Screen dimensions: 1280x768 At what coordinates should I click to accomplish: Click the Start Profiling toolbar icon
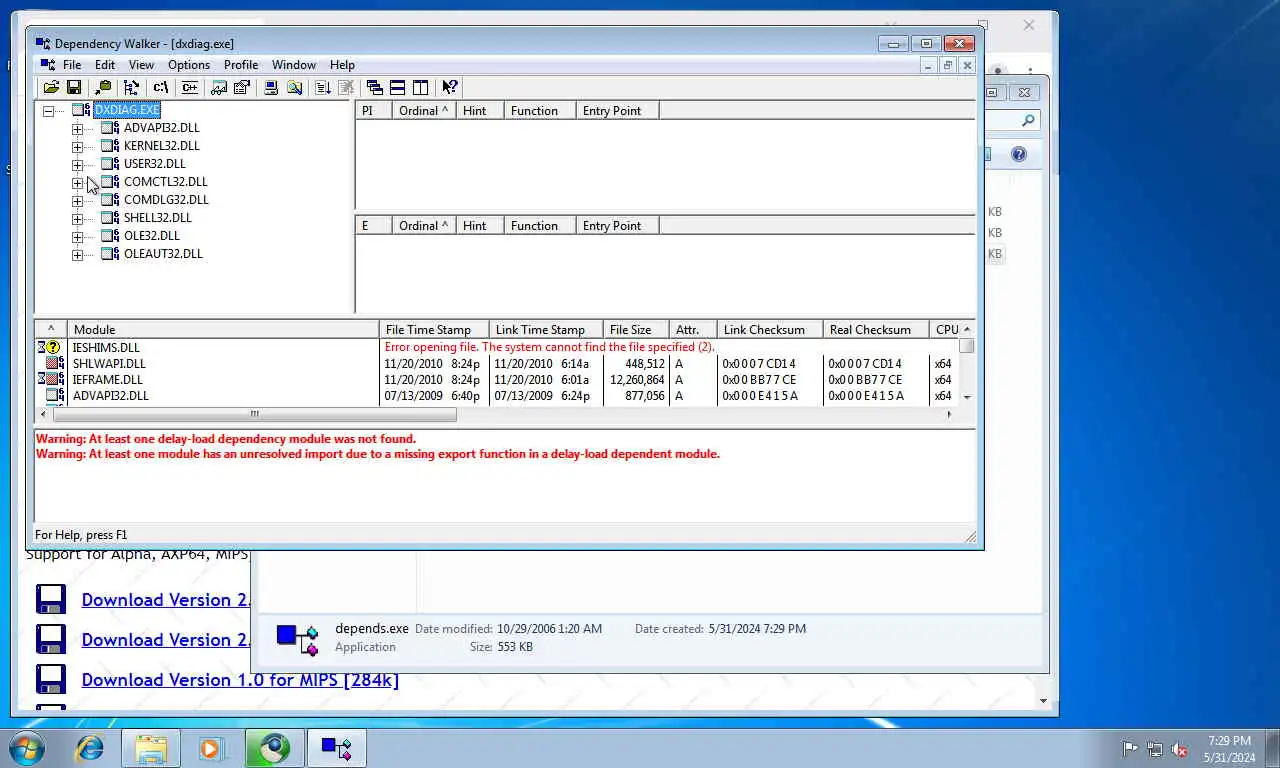[323, 88]
